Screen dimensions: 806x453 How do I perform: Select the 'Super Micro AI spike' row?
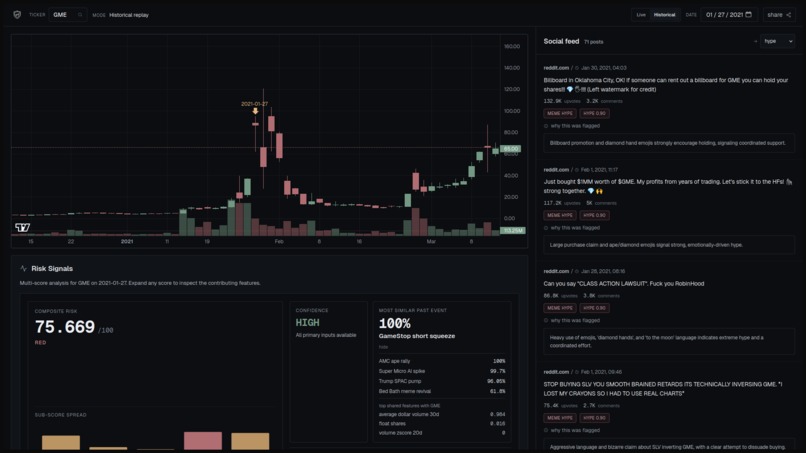point(442,371)
